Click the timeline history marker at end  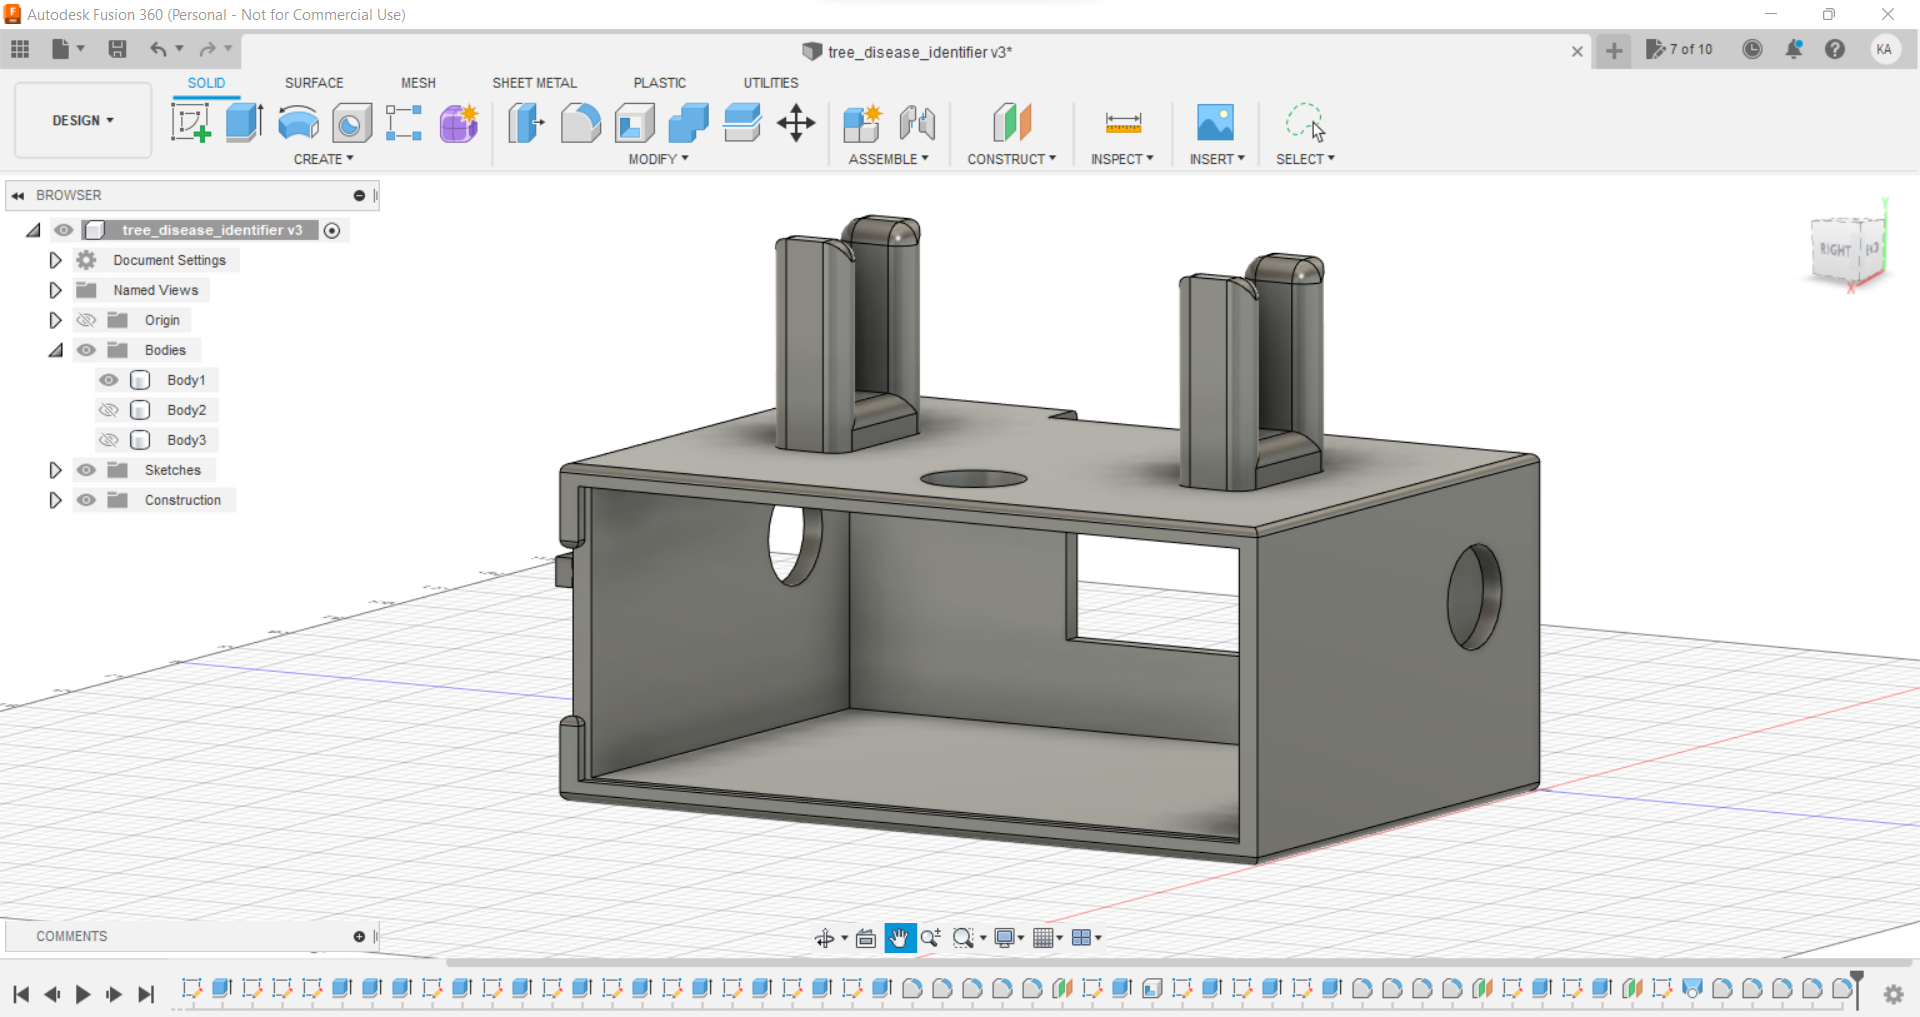(1857, 989)
